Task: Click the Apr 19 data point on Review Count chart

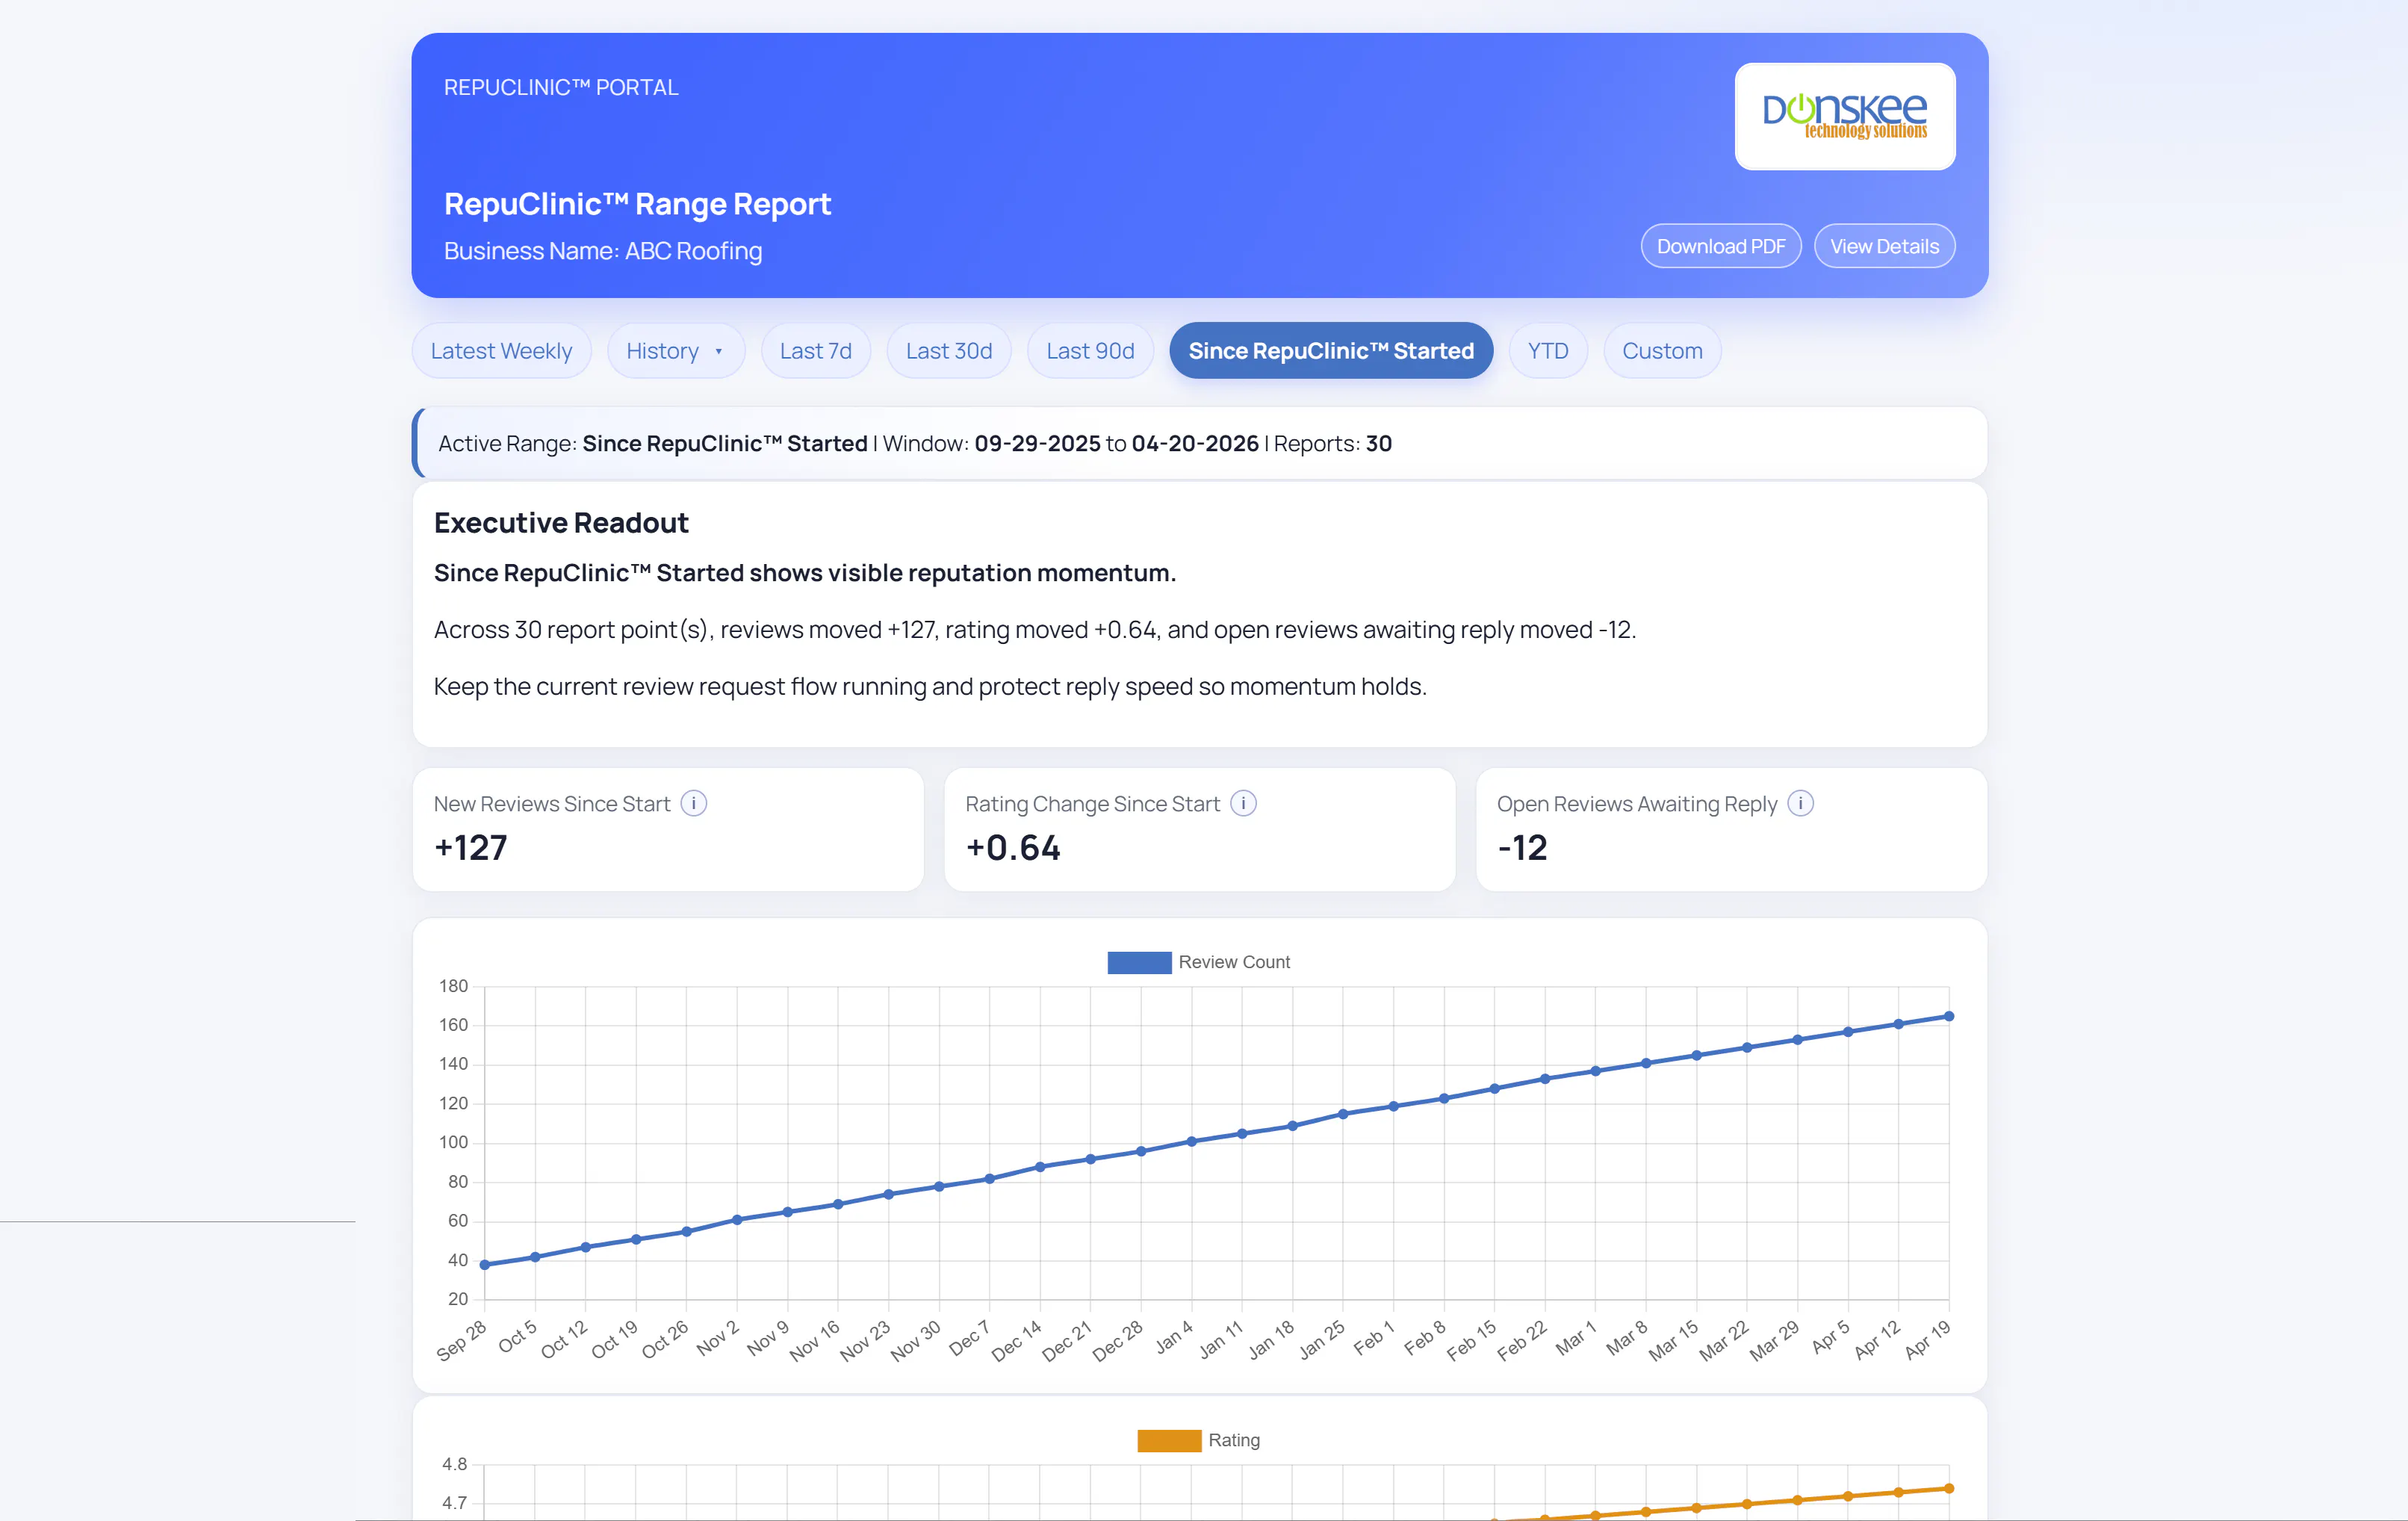Action: tap(1948, 1016)
